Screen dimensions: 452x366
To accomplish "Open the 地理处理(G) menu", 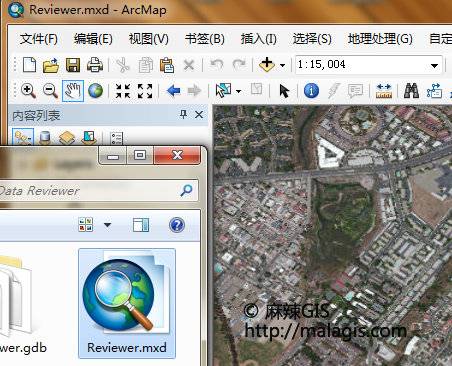I will click(380, 39).
